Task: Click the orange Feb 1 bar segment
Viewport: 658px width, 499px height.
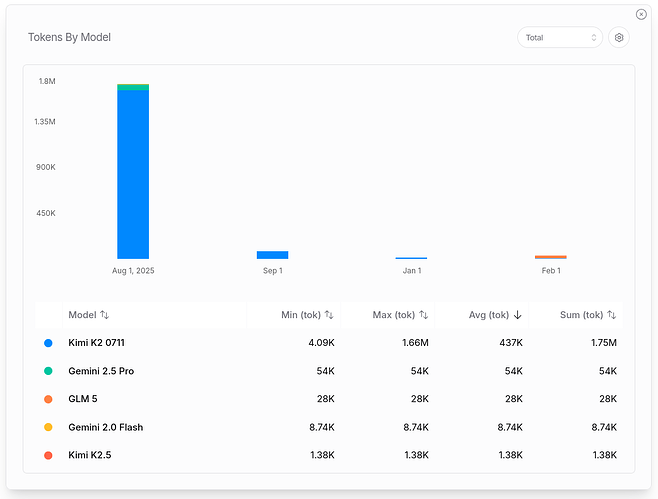Action: [551, 256]
